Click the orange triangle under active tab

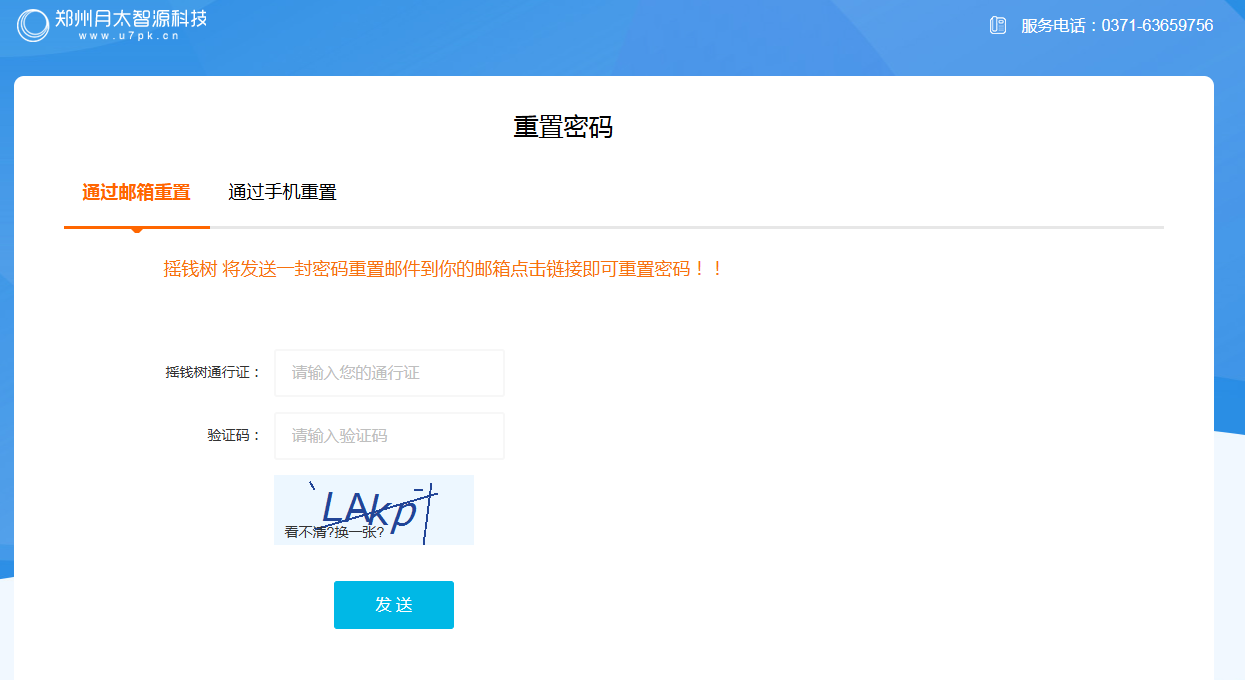click(137, 231)
